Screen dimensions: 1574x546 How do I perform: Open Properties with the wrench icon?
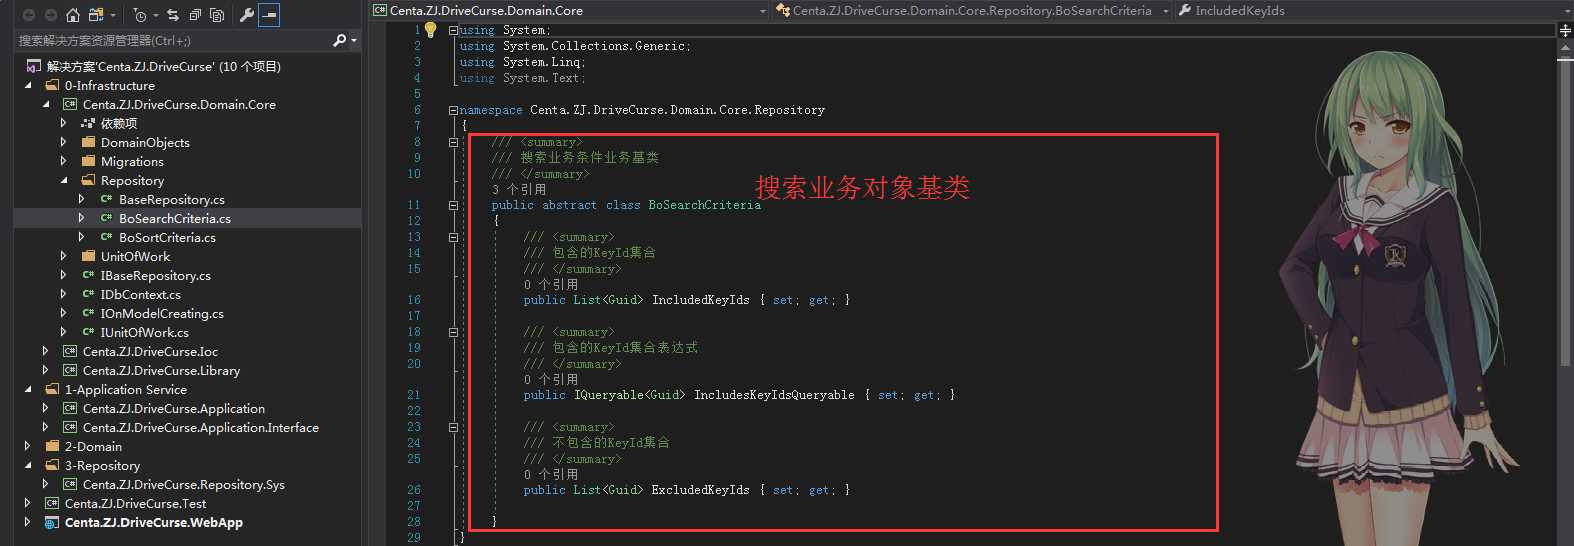246,15
